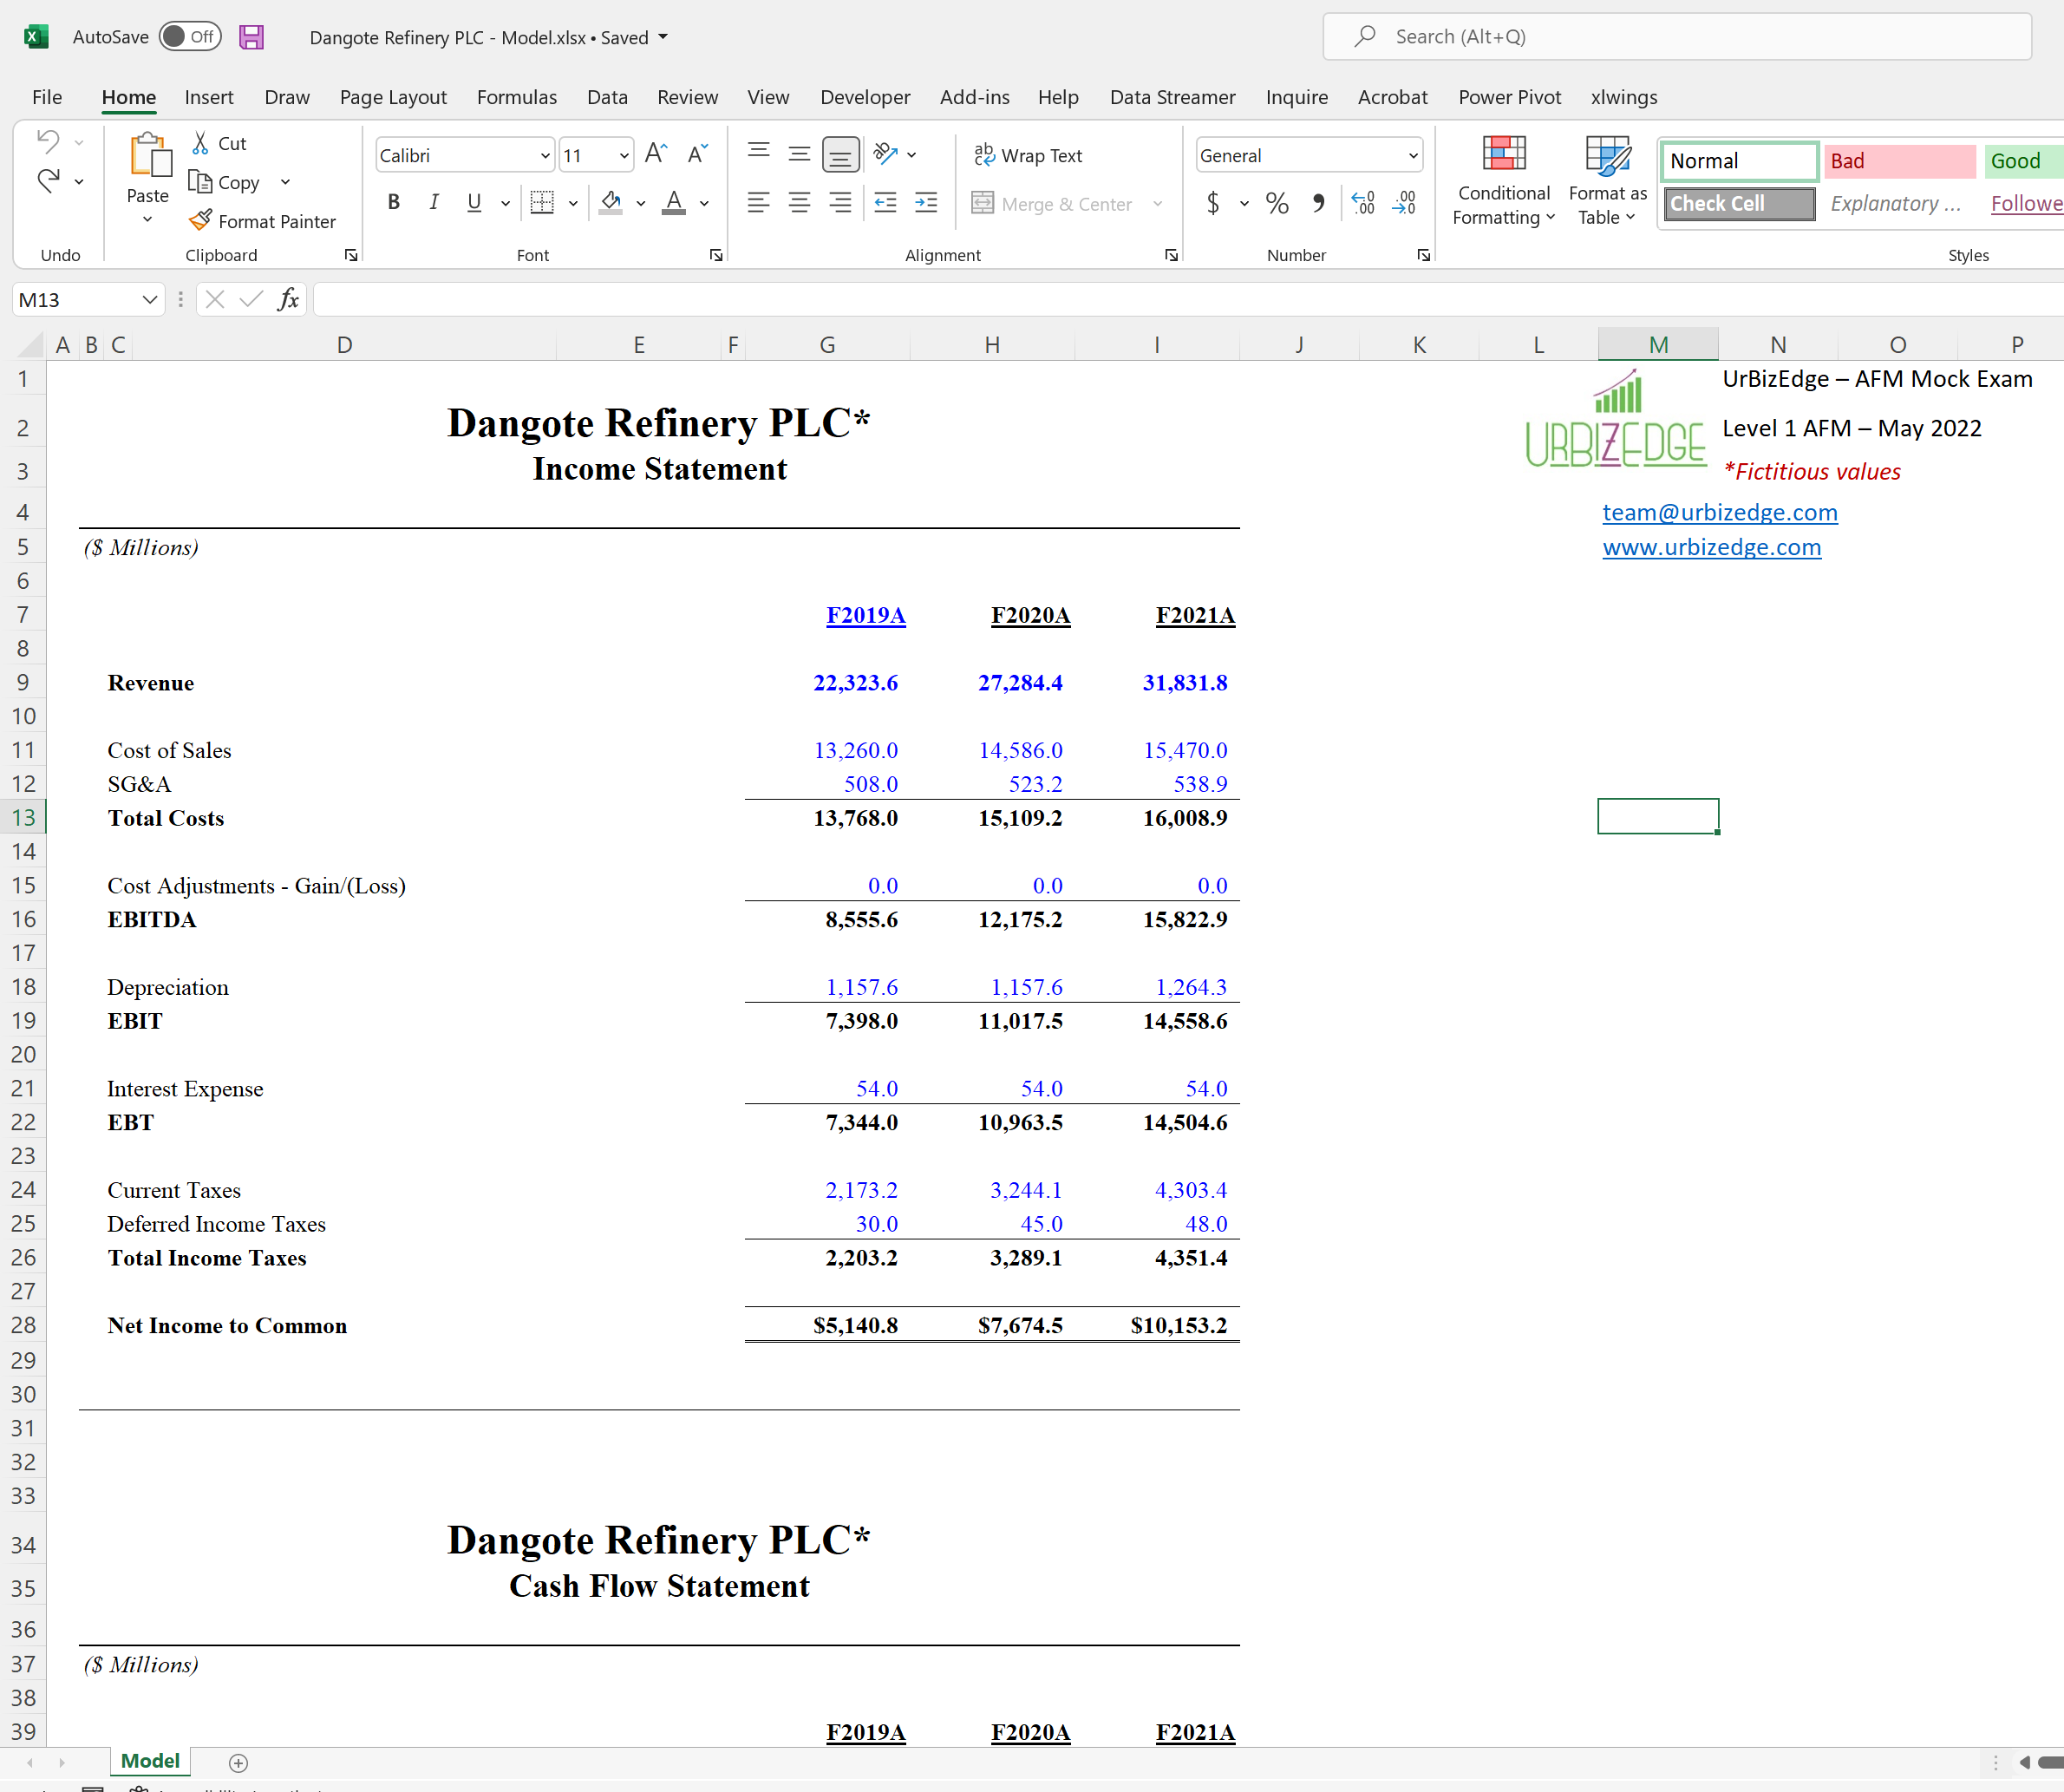Screen dimensions: 2064x1792
Task: Click Increase Decimal icon
Action: (x=1363, y=203)
